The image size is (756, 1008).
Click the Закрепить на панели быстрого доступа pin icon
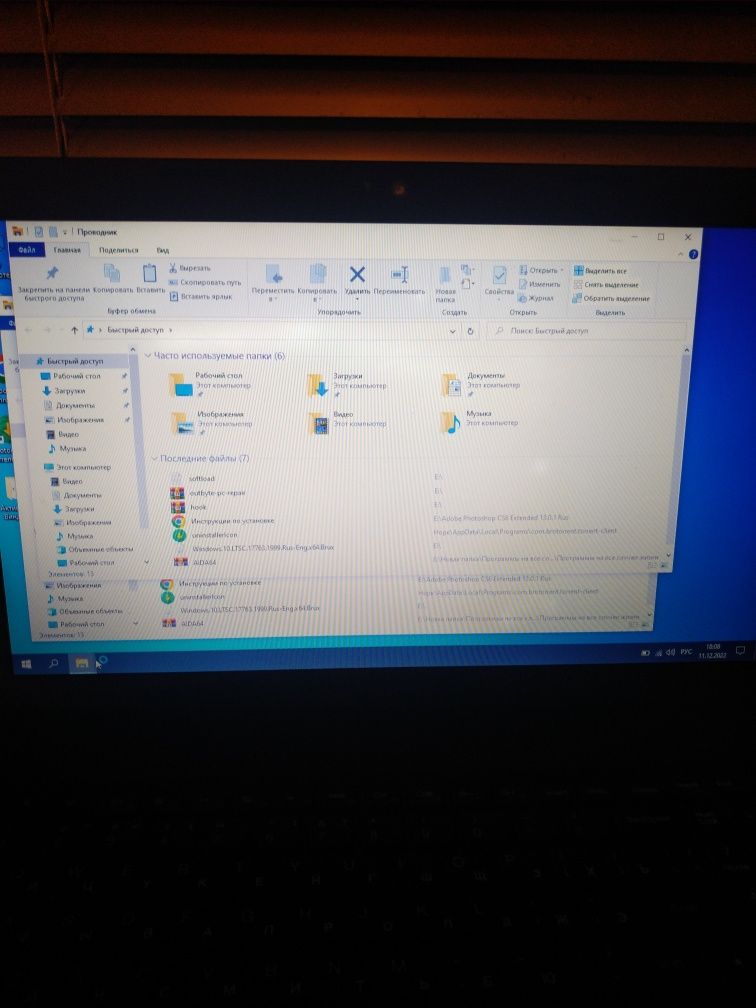coord(52,274)
